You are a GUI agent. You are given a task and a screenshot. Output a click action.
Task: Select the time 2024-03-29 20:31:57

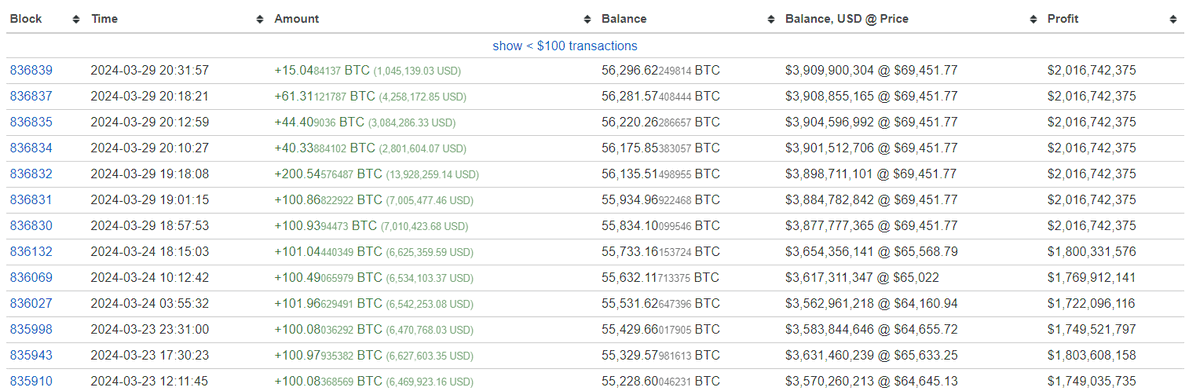pos(150,71)
